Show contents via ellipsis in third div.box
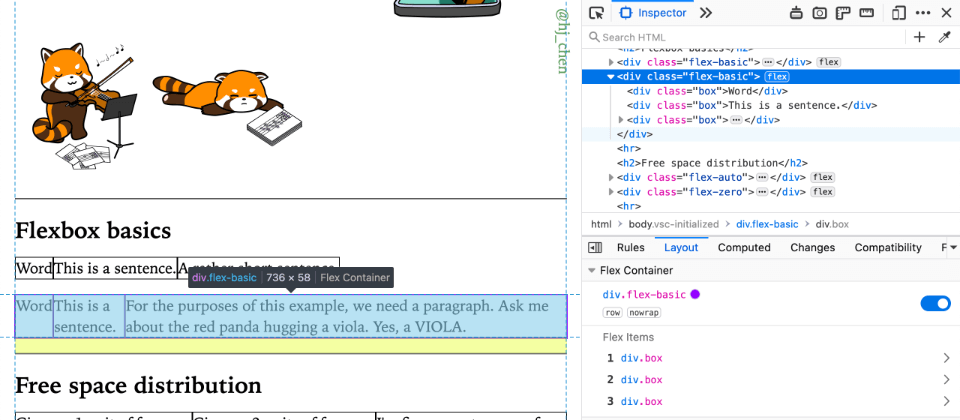The image size is (960, 420). [x=737, y=120]
